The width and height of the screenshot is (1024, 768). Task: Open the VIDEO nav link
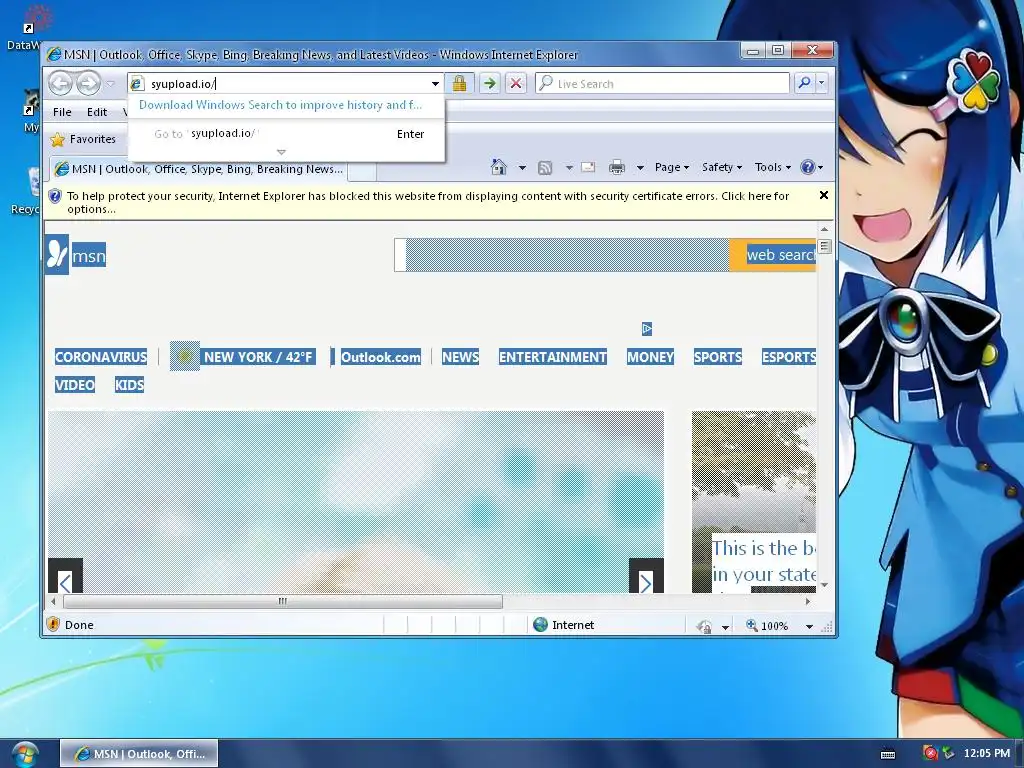(75, 385)
